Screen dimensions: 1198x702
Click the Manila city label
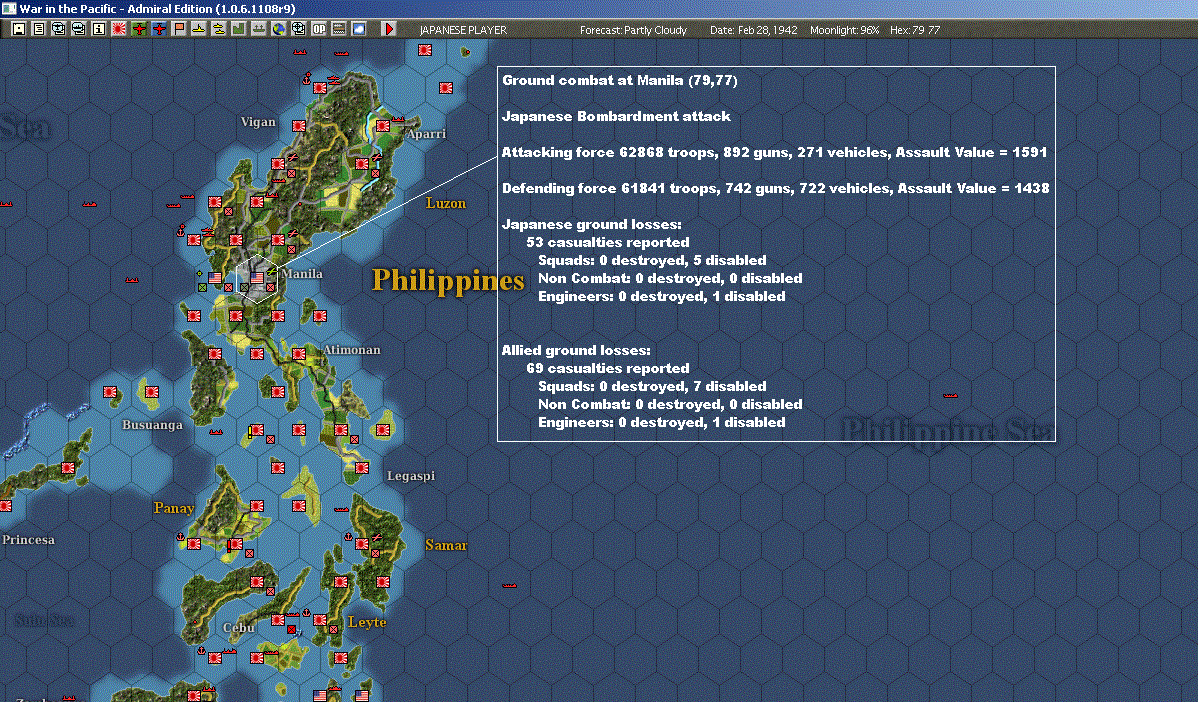pos(302,273)
